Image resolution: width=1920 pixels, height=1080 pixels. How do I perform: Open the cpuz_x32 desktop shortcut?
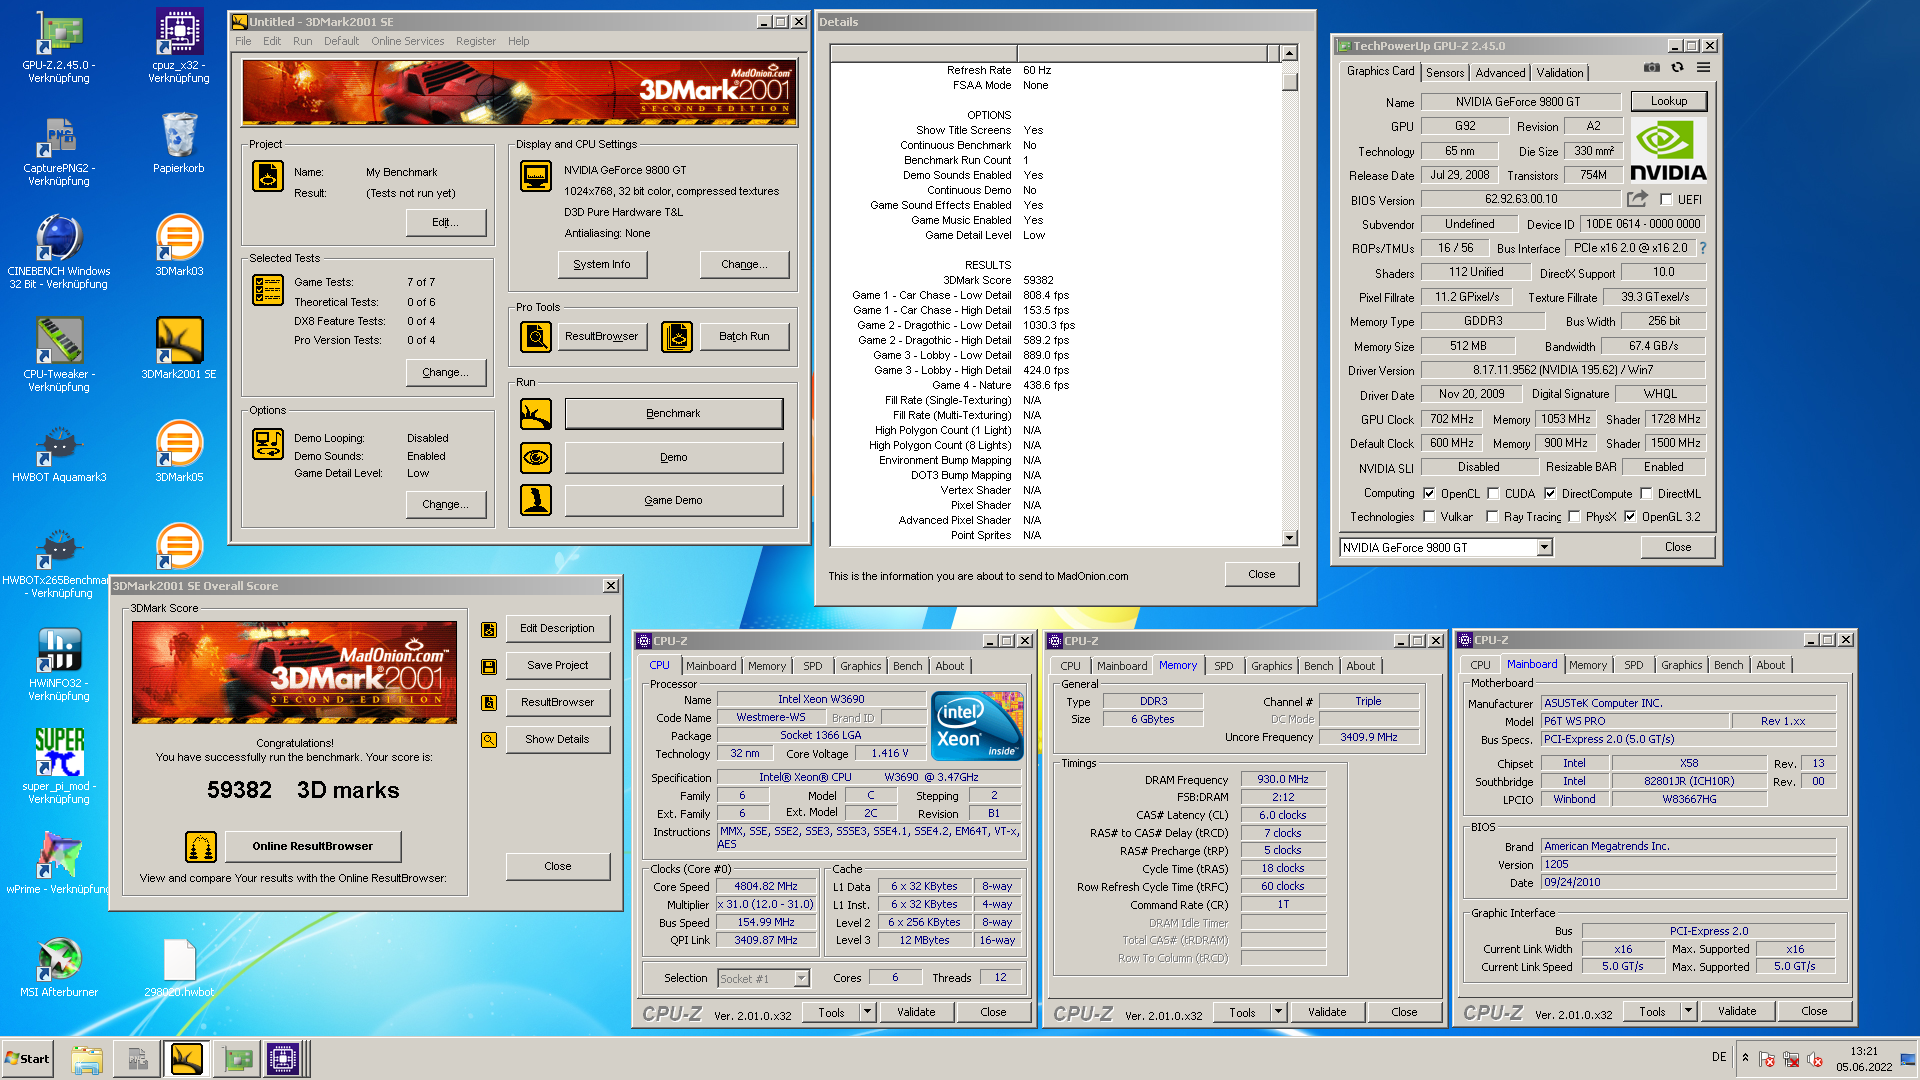[179, 45]
